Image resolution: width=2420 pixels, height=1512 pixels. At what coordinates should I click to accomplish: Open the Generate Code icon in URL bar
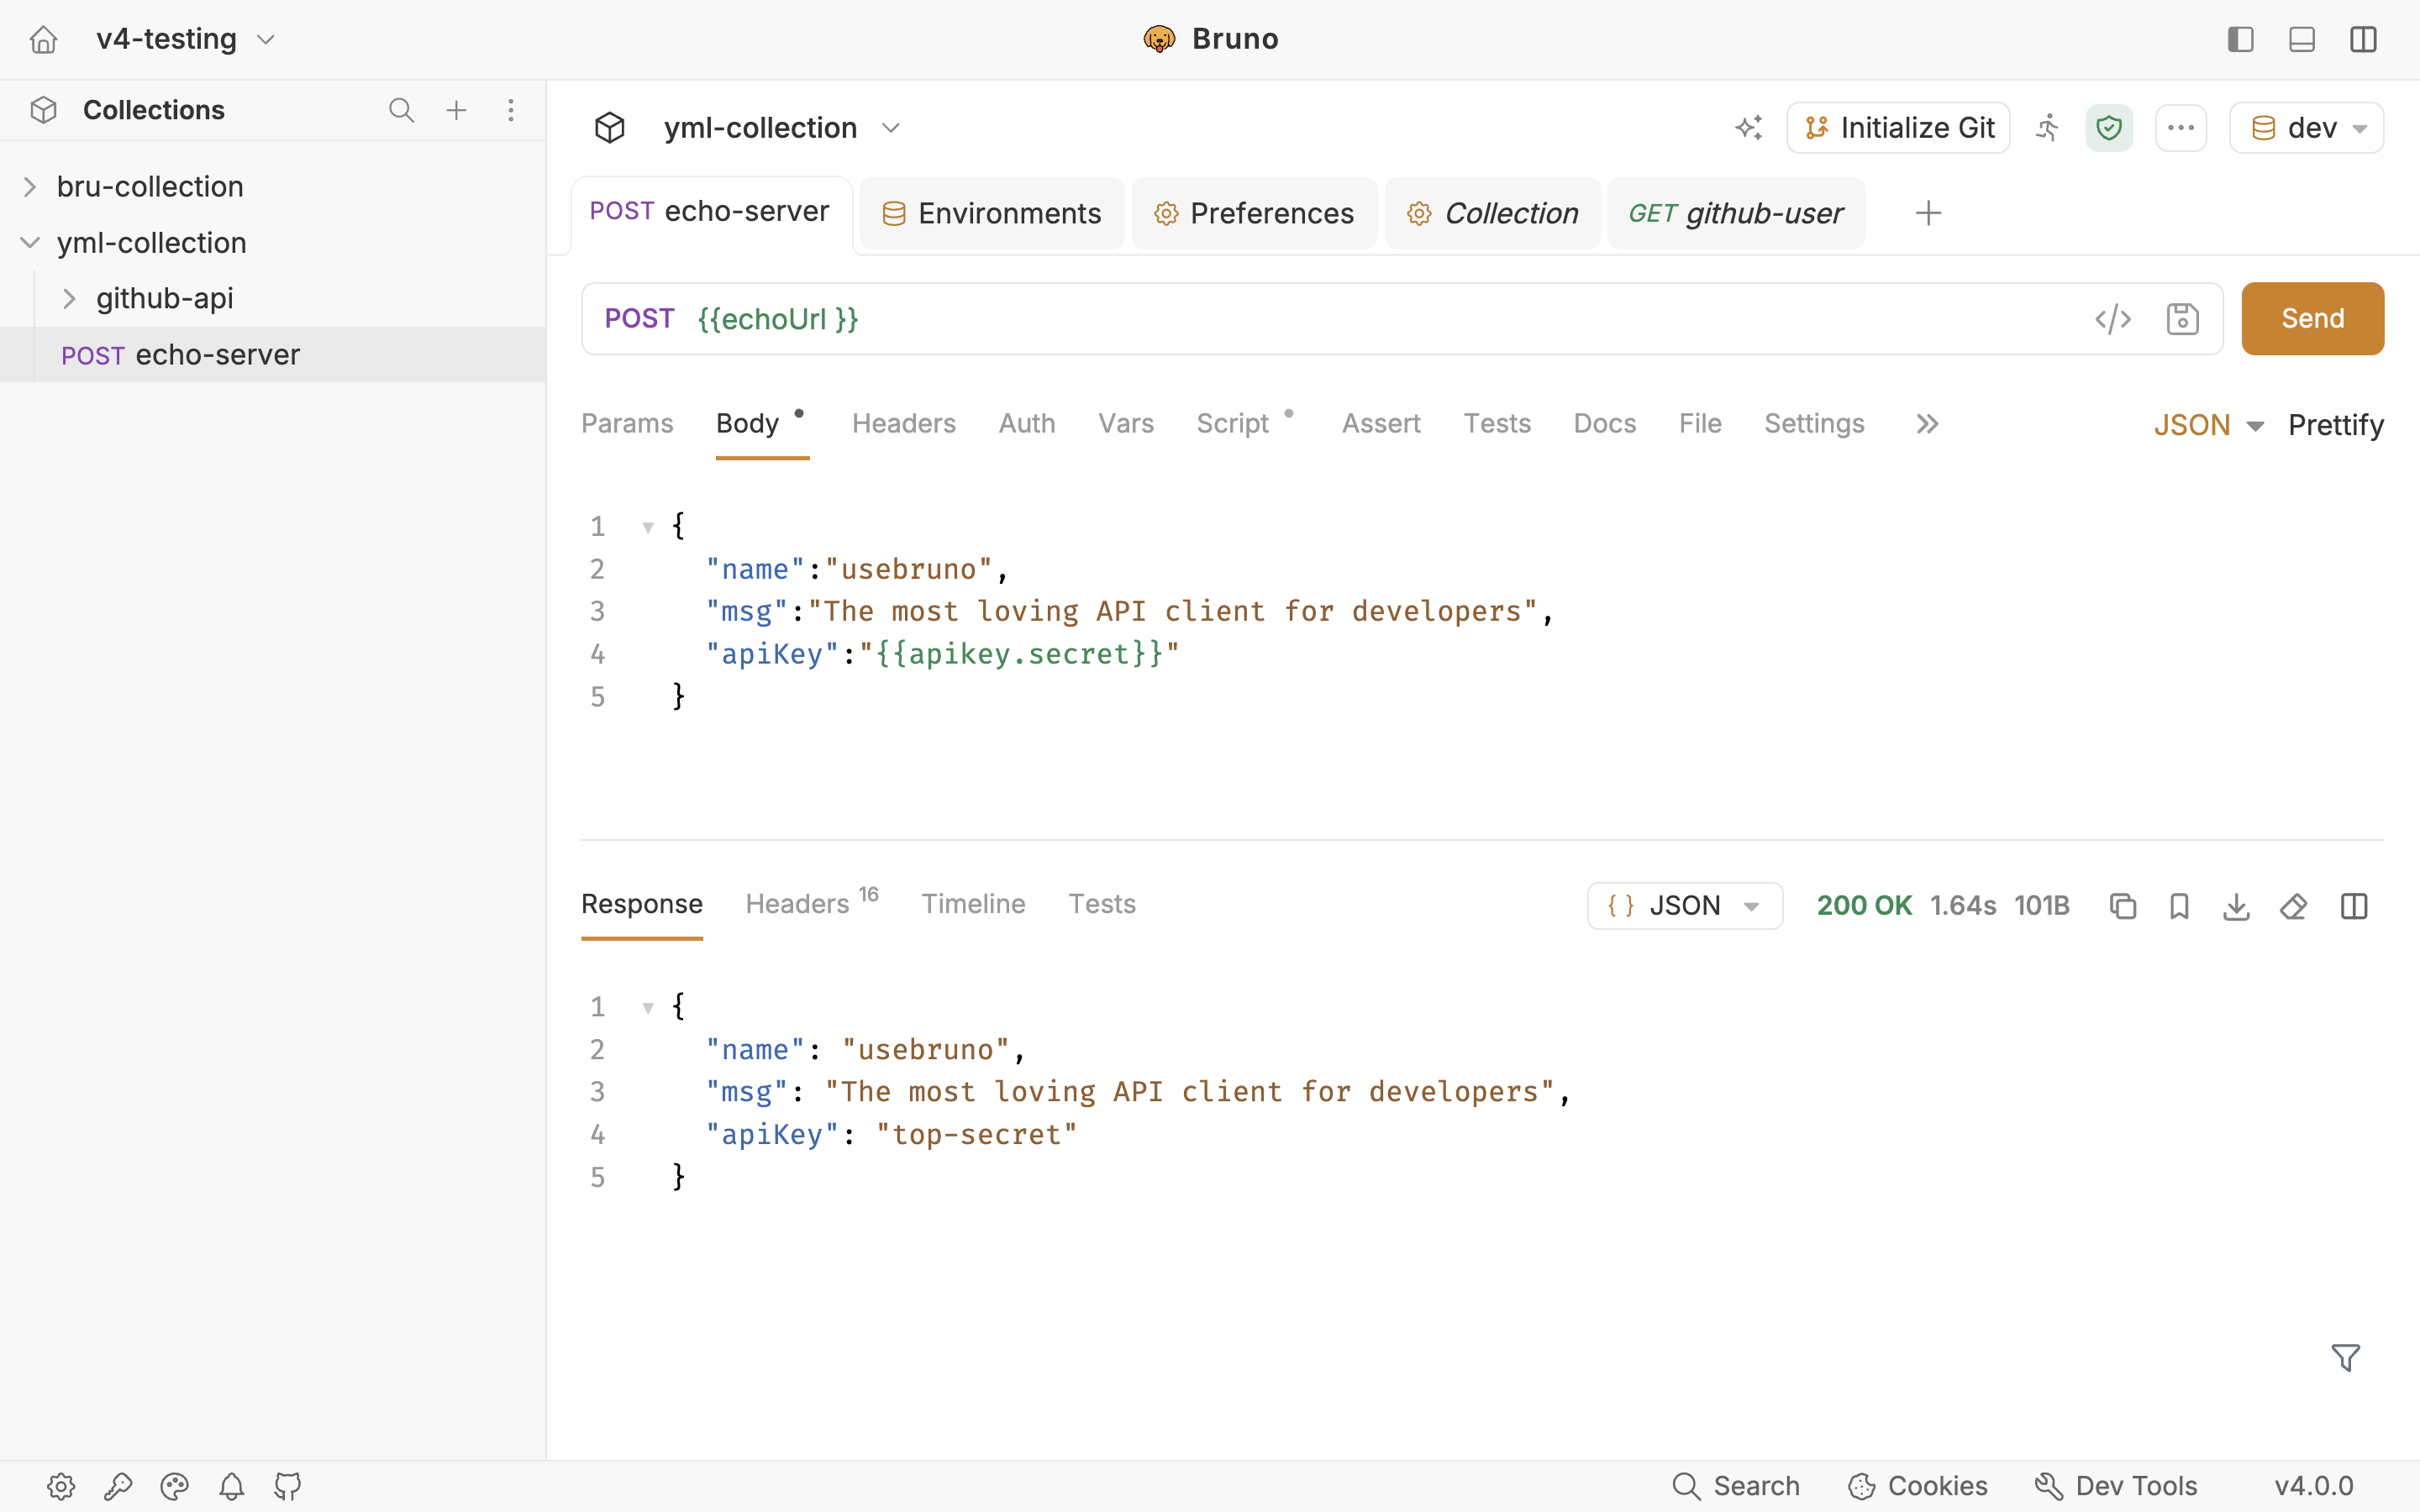(2113, 319)
